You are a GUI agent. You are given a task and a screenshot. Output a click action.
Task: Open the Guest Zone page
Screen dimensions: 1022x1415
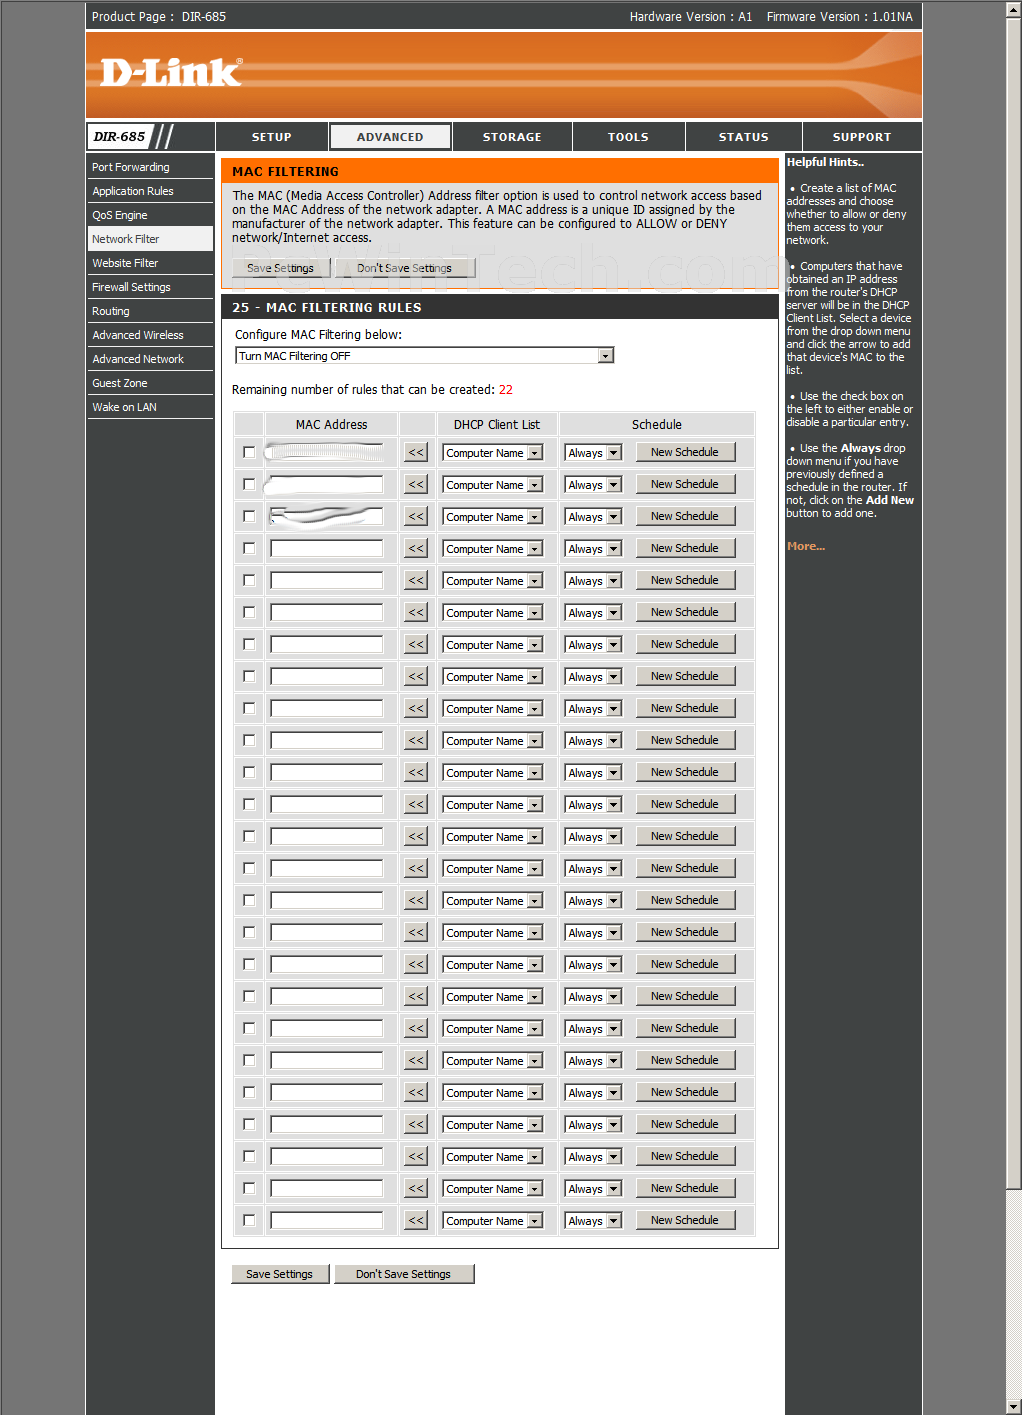click(x=150, y=383)
